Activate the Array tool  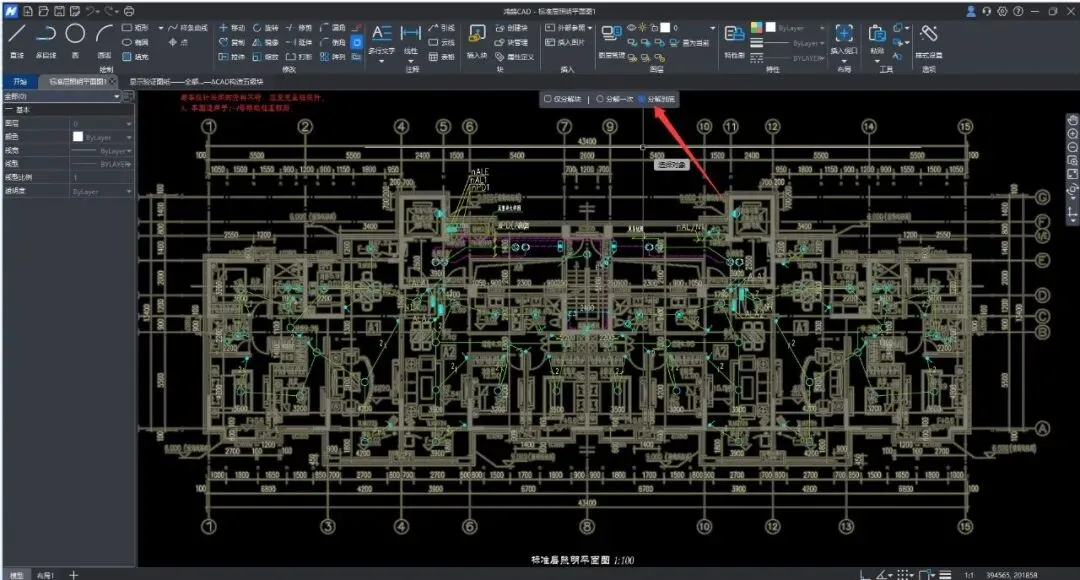pos(333,56)
